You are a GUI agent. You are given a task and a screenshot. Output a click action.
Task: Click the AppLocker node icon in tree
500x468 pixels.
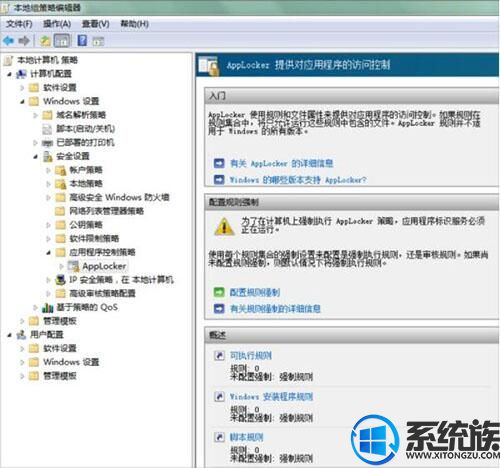(x=73, y=266)
